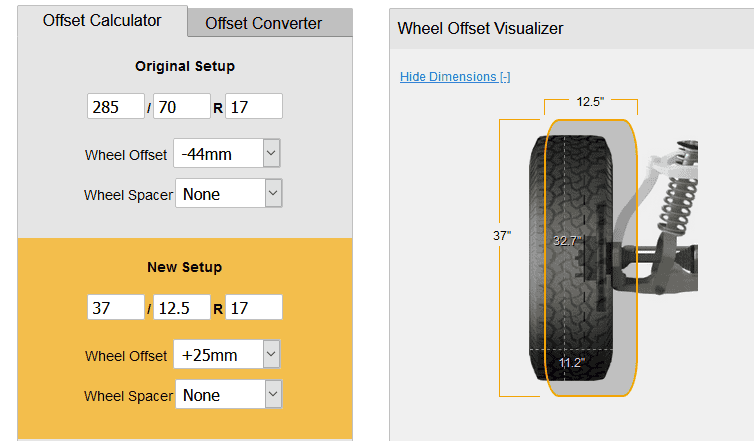Expand the original Wheel Spacer dropdown
754x441 pixels.
tap(228, 193)
